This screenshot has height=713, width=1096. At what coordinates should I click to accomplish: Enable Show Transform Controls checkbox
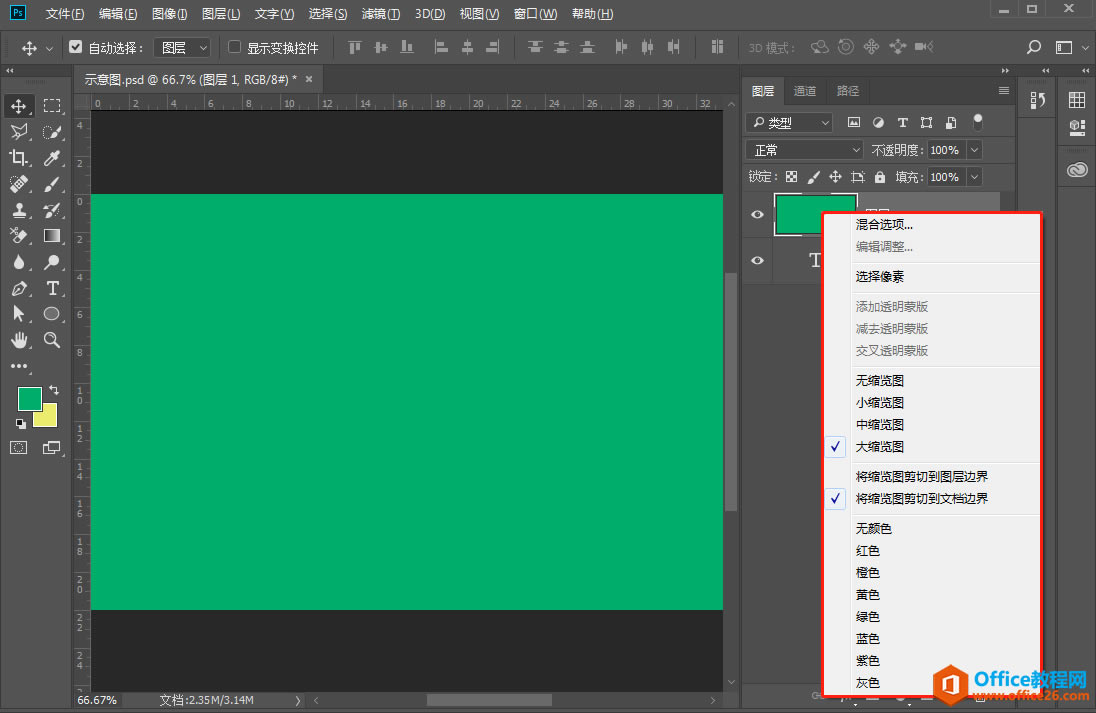(235, 47)
